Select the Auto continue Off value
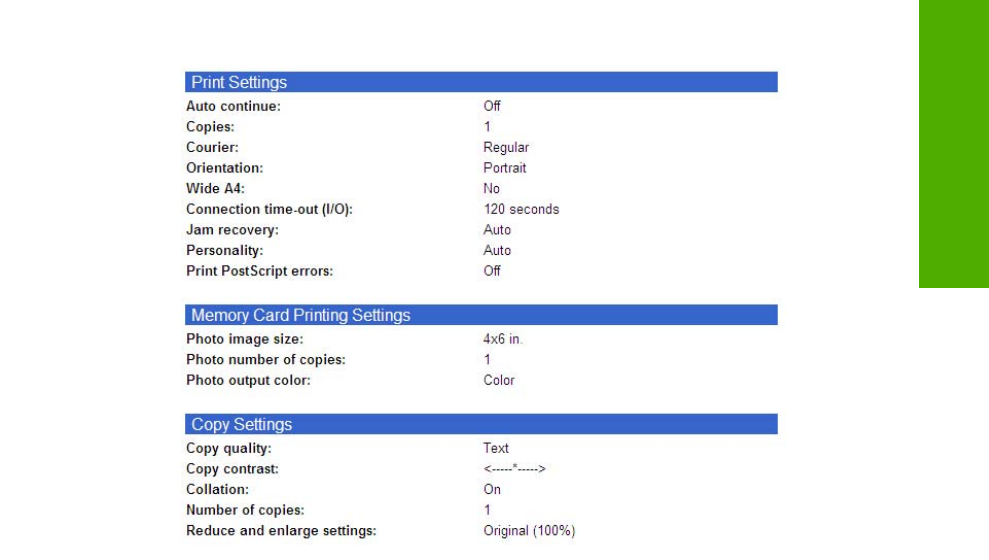The width and height of the screenshot is (989, 560). coord(491,106)
